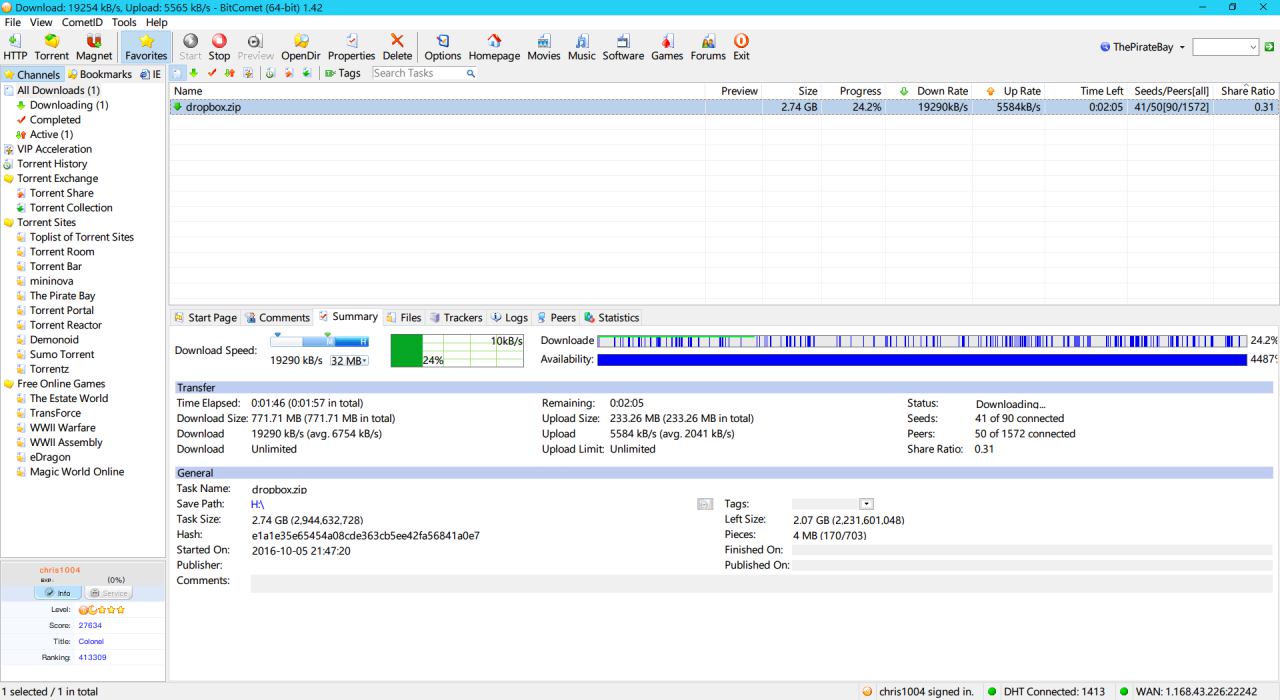The width and height of the screenshot is (1280, 700).
Task: Open the Software toolbar shortcut
Action: 623,46
